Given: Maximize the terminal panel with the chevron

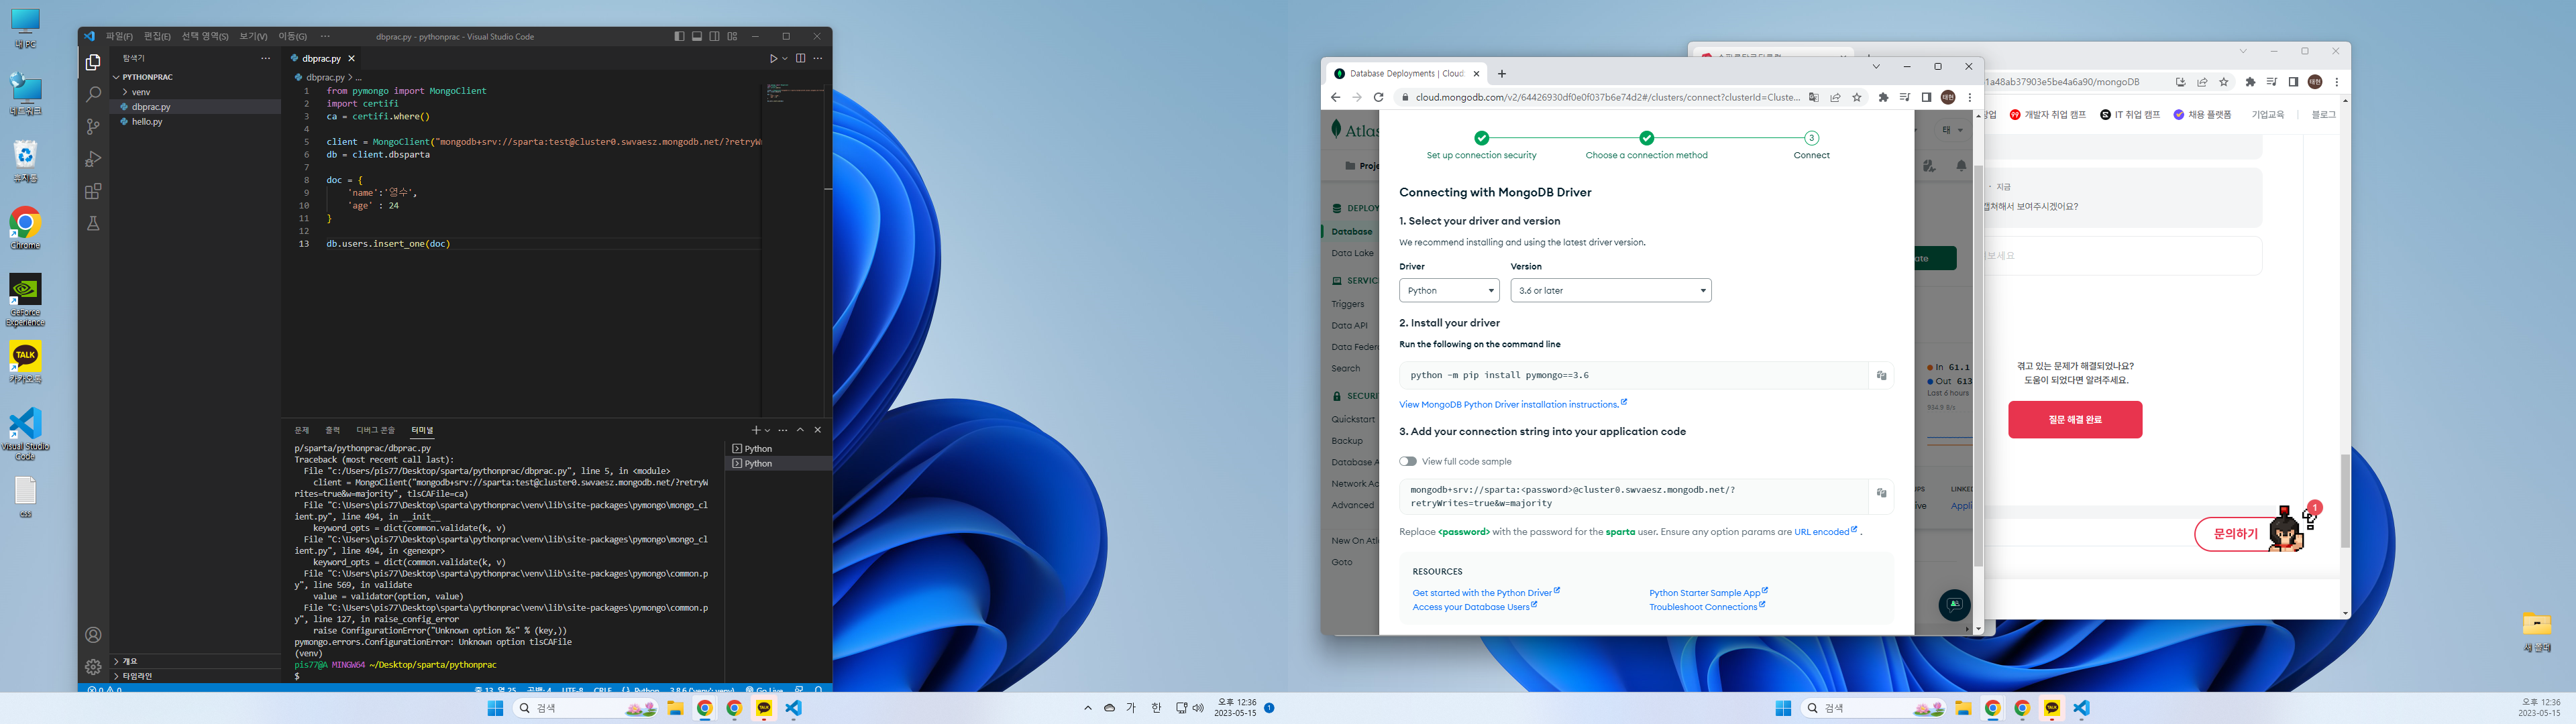Looking at the screenshot, I should [x=800, y=430].
